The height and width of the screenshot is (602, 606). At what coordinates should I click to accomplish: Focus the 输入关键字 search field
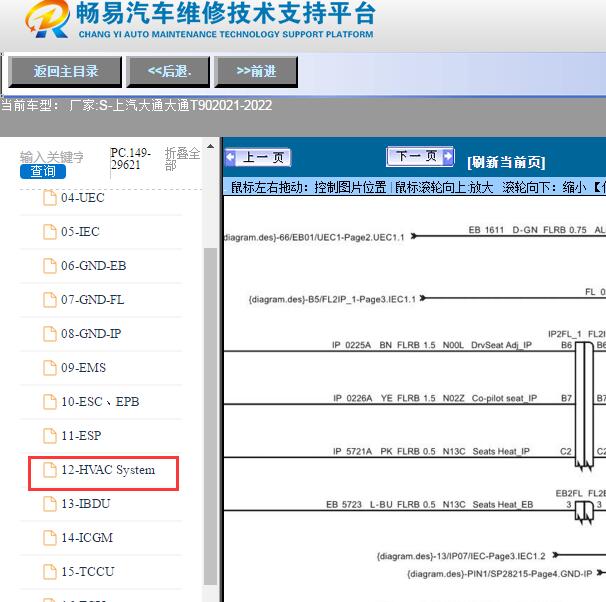coord(52,157)
